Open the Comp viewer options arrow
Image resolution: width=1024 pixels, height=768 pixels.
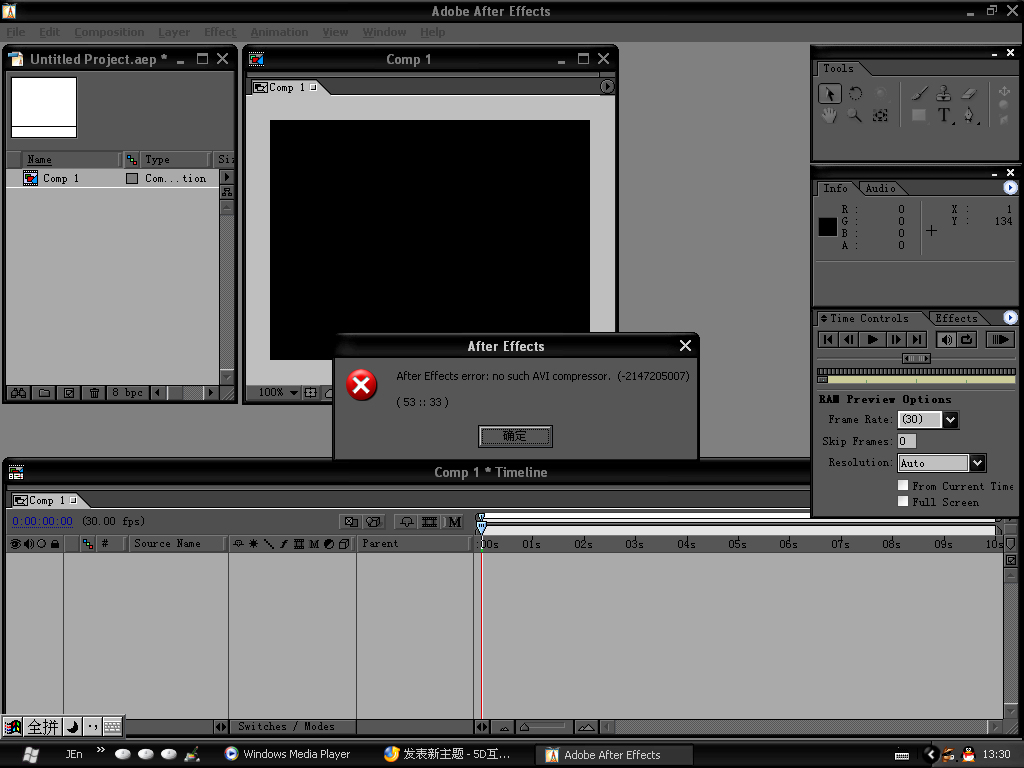(x=607, y=86)
